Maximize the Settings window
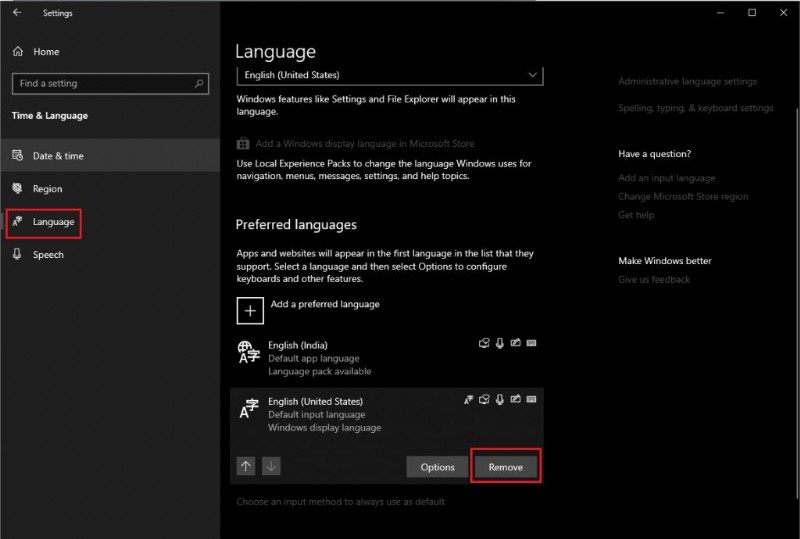This screenshot has height=539, width=800. click(752, 12)
